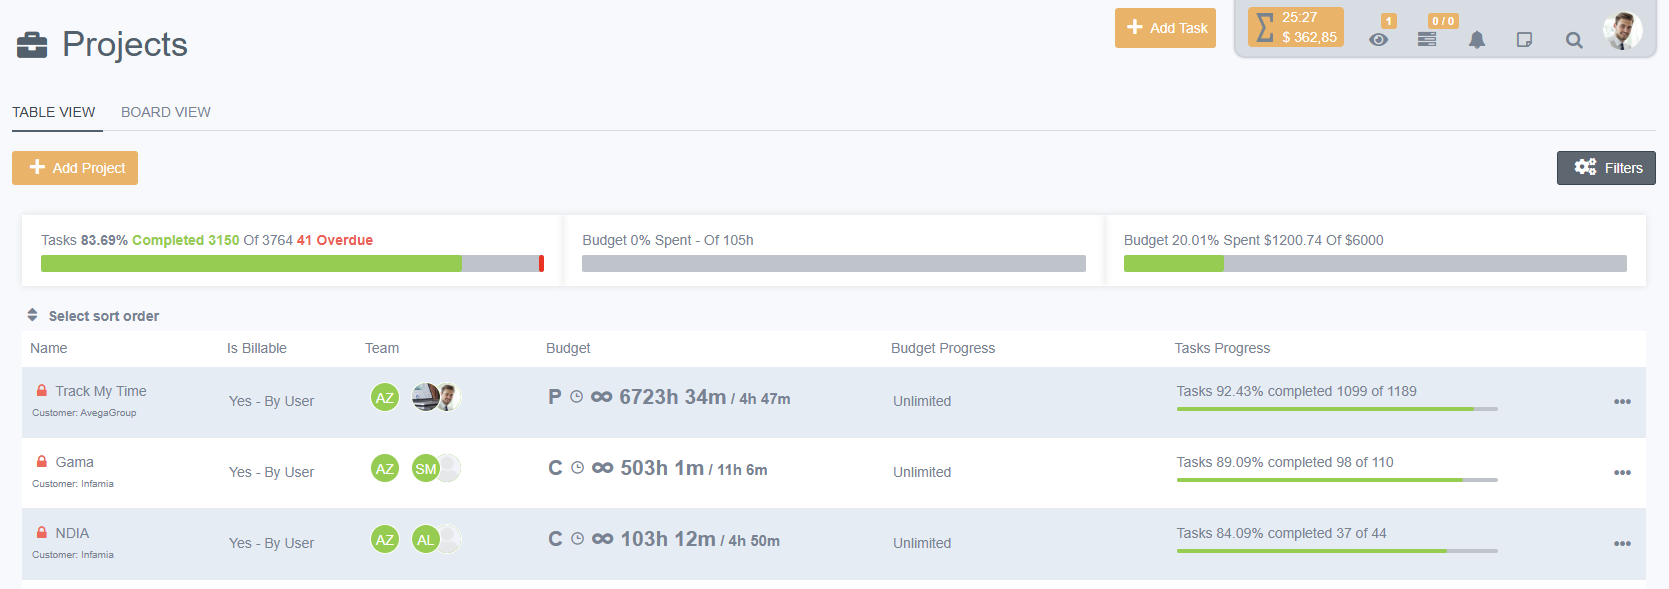Open Select sort order dropdown
This screenshot has width=1669, height=589.
tap(94, 316)
